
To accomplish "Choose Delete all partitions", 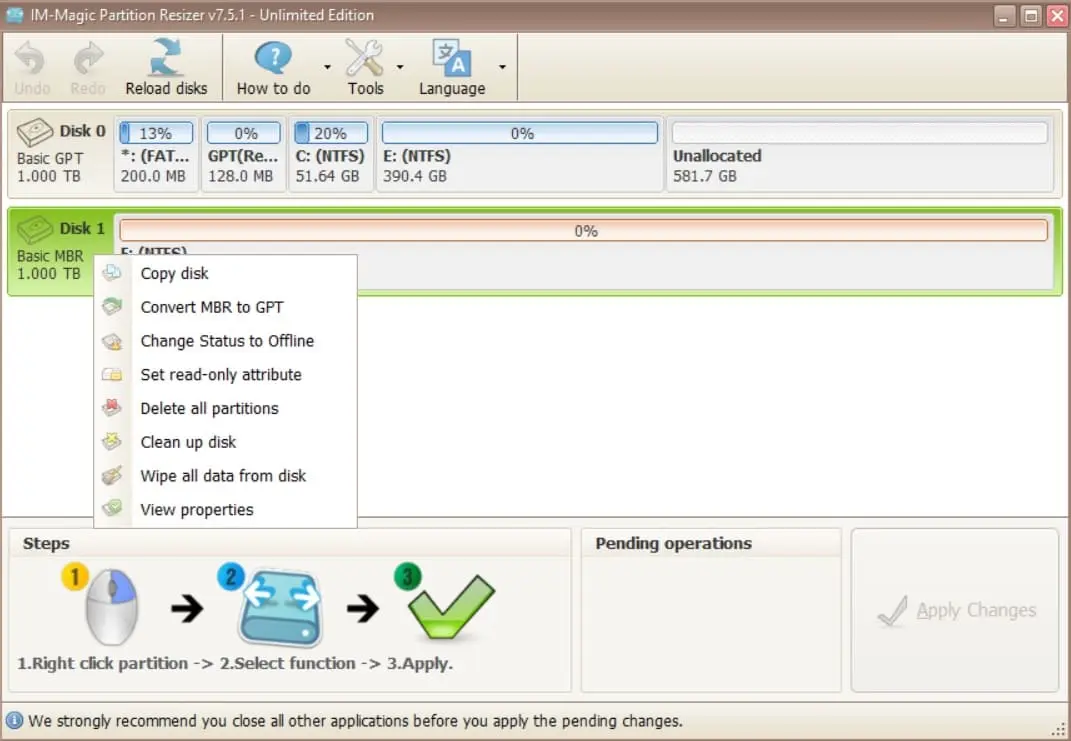I will pyautogui.click(x=225, y=408).
